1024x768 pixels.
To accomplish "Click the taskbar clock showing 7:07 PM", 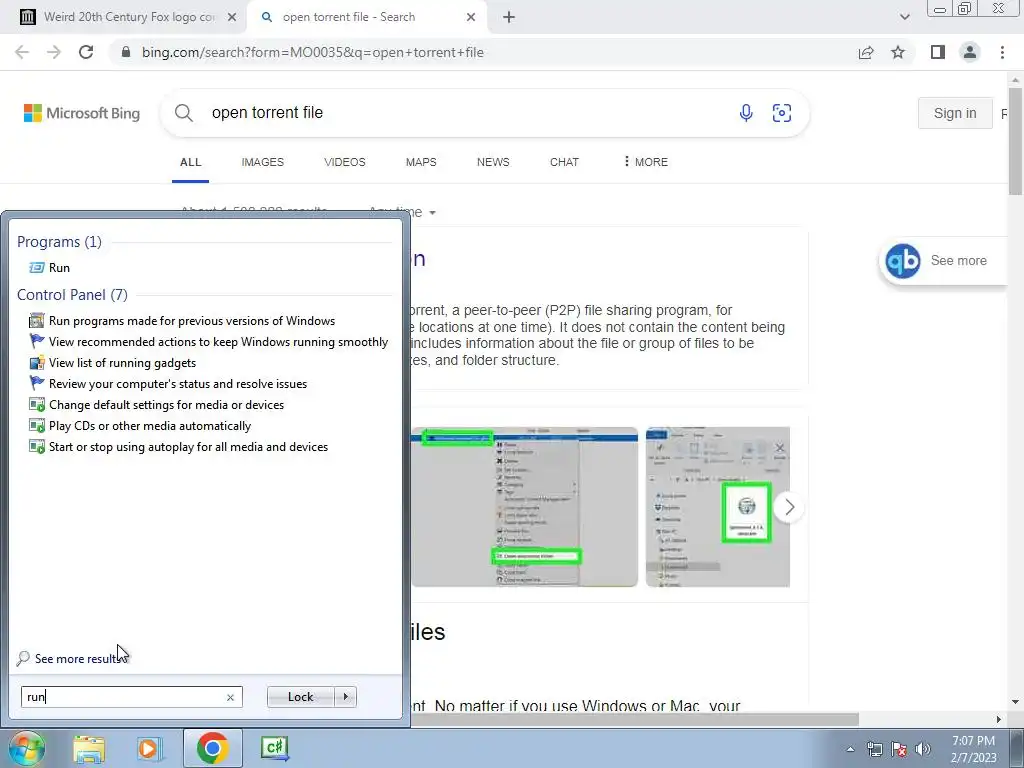I will [973, 749].
